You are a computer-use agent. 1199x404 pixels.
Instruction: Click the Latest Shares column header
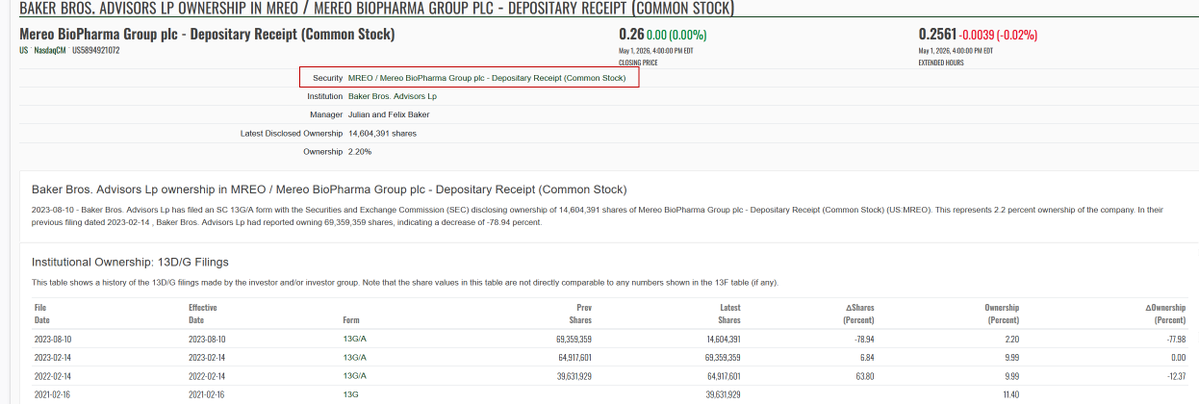729,314
